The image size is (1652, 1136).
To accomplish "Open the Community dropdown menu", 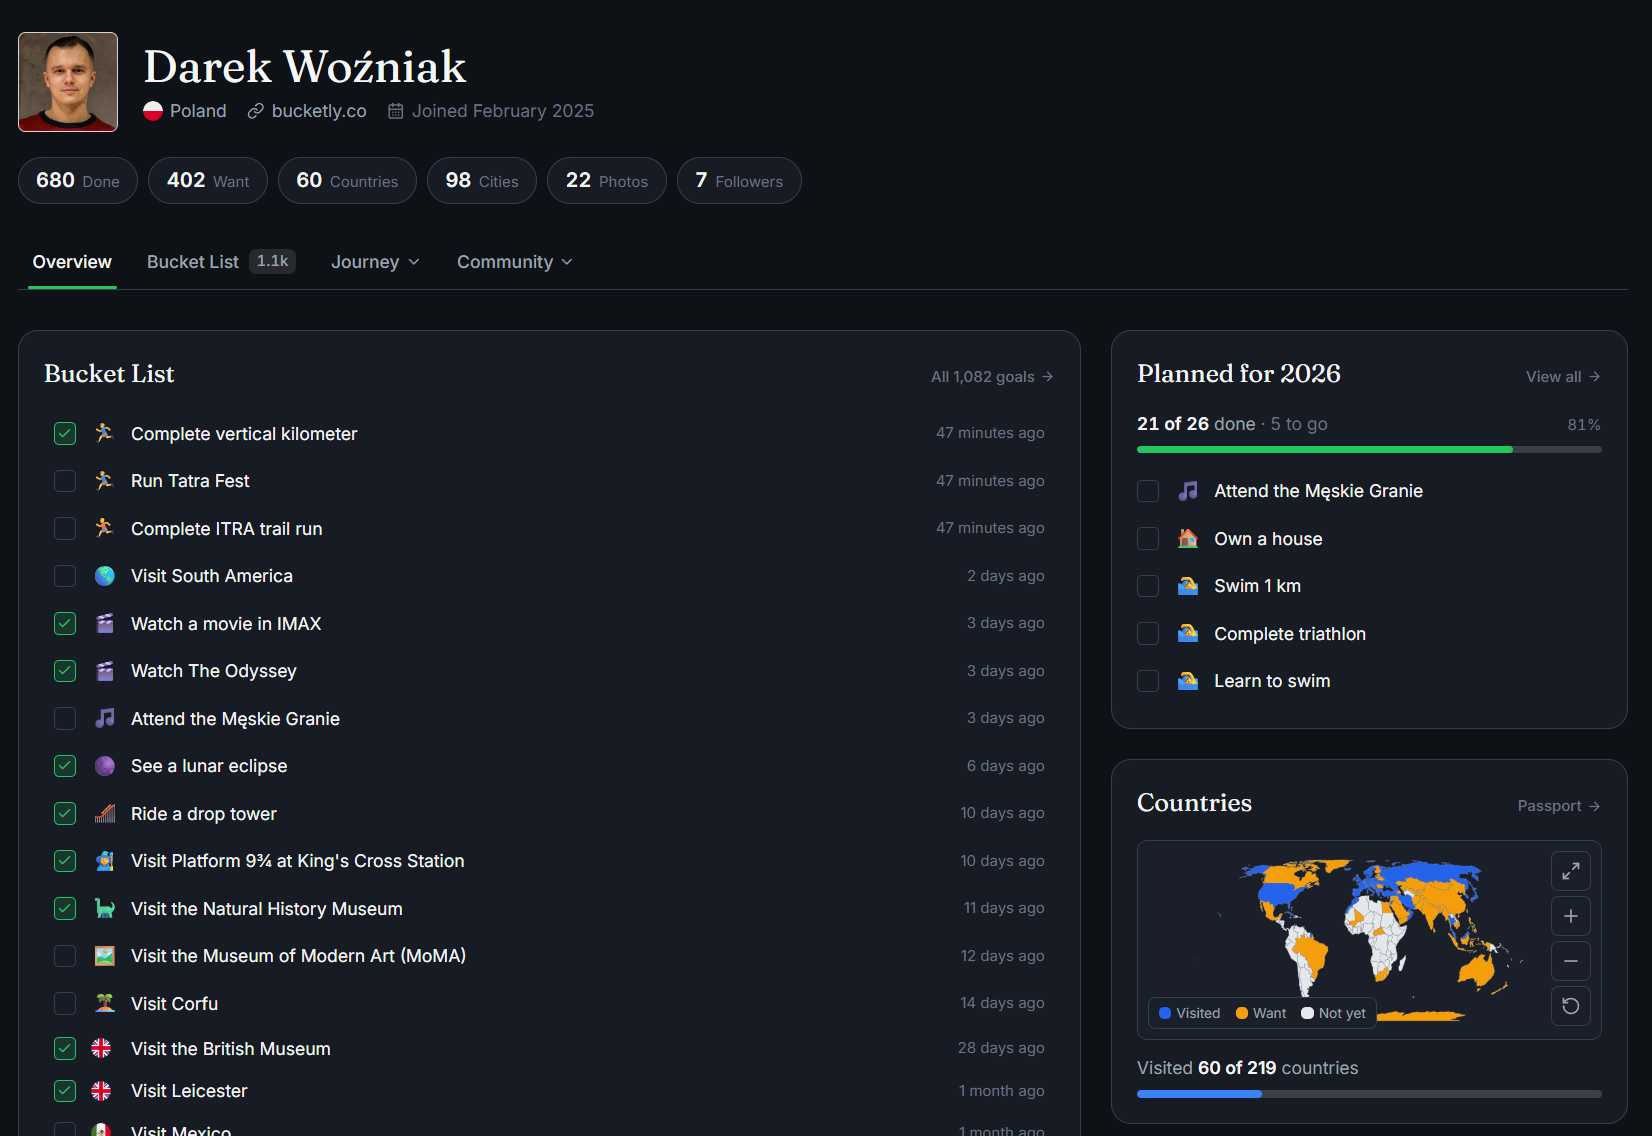I will click(515, 262).
